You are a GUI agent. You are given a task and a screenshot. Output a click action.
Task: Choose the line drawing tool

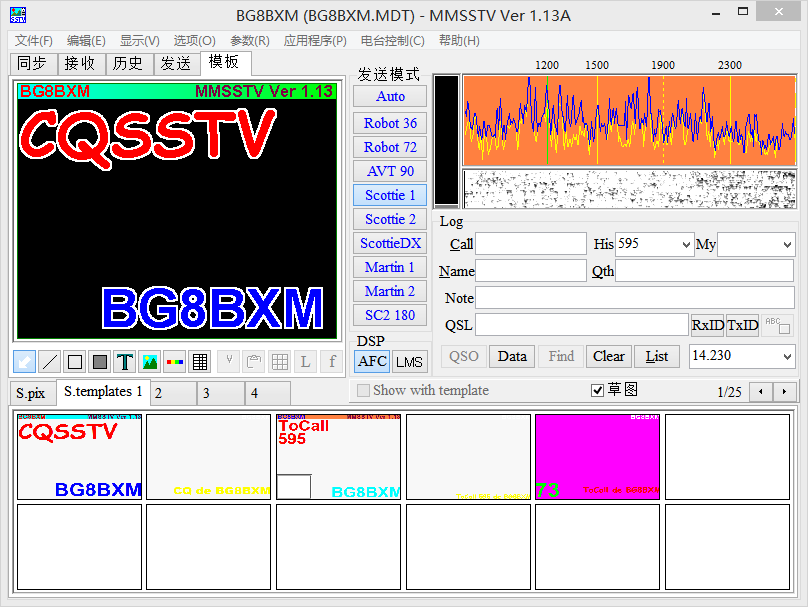point(49,362)
